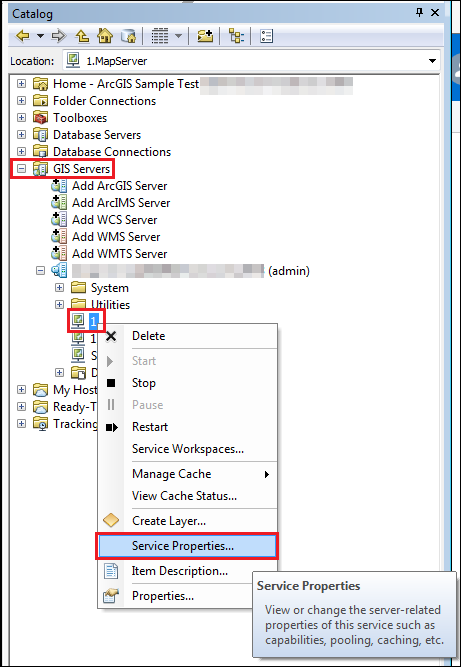
Task: Click the Add WMS Server icon
Action: [59, 237]
